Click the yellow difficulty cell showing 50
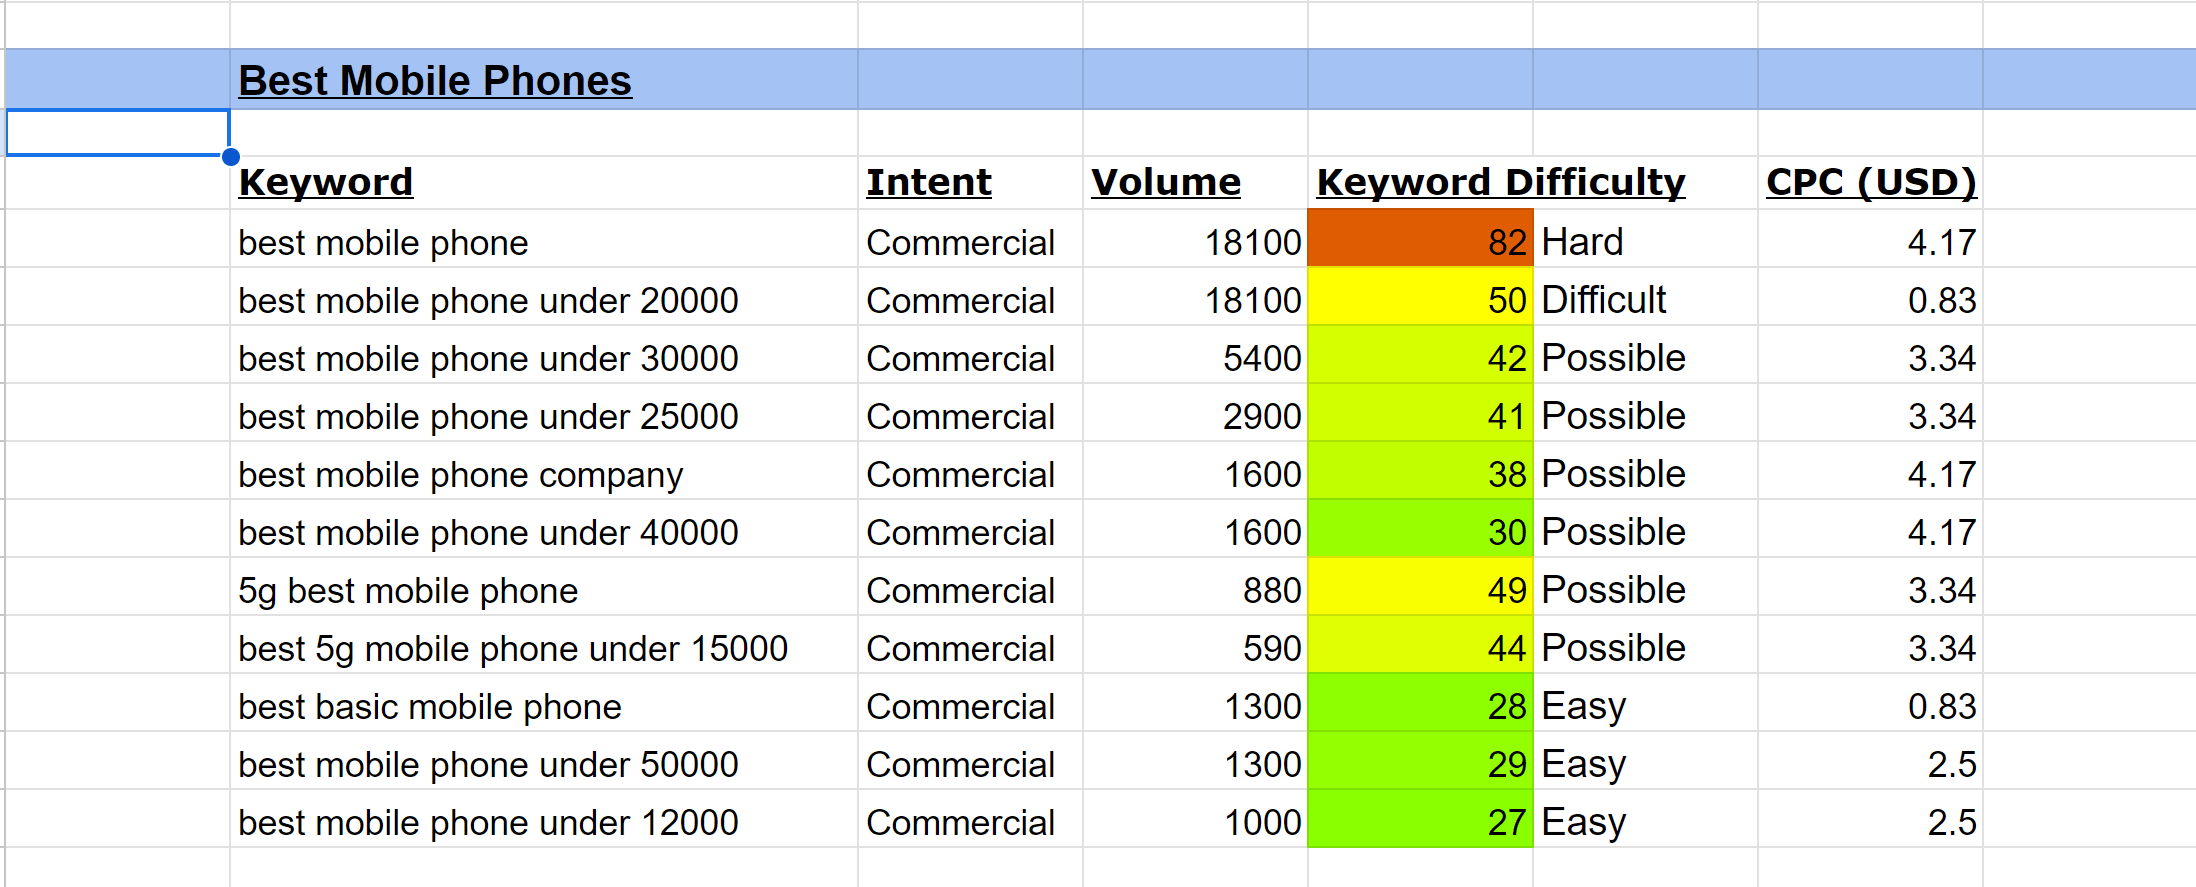This screenshot has height=887, width=2196. [x=1420, y=299]
